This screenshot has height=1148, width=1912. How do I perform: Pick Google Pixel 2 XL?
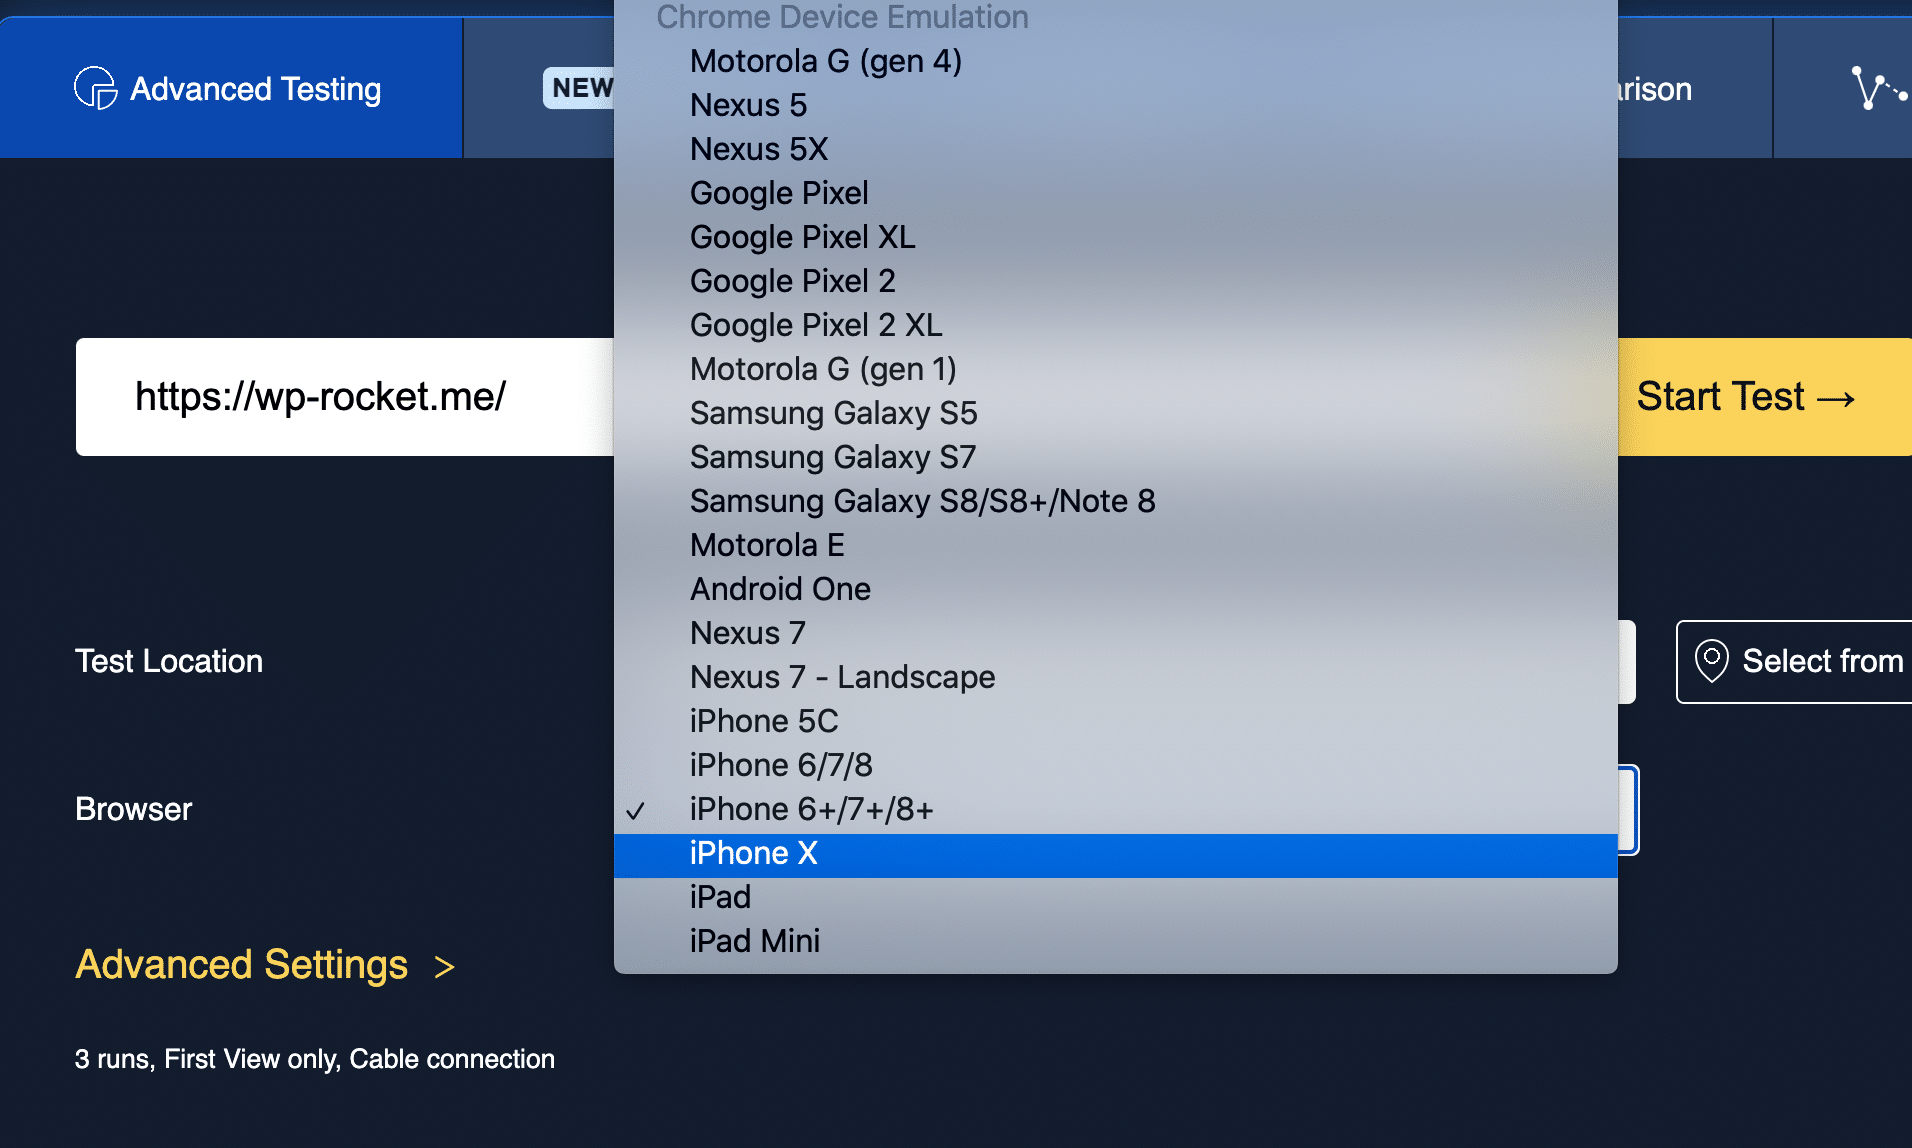tap(1116, 325)
